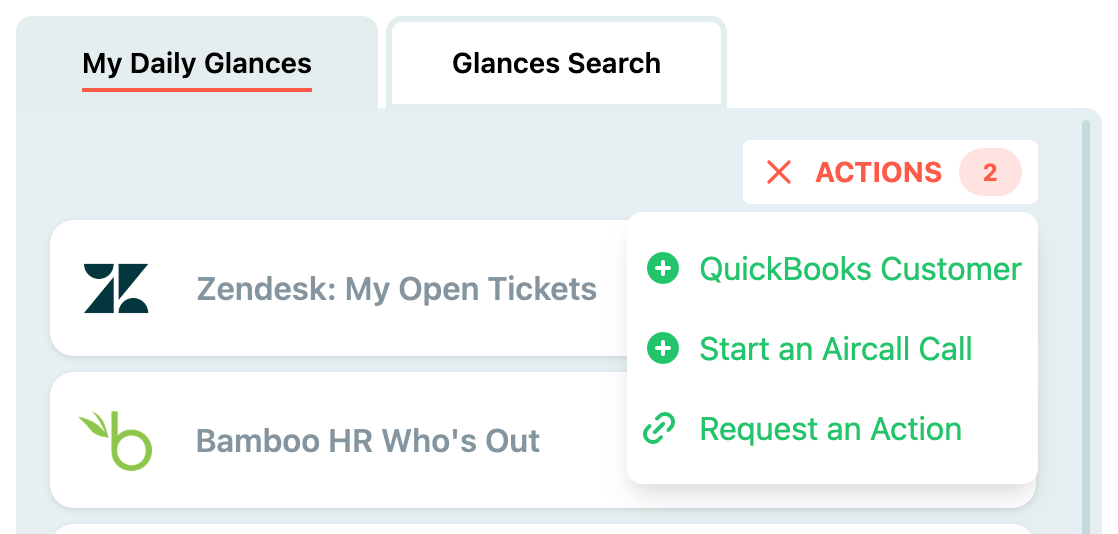Click the Bamboo HR Who's Out title text
The height and width of the screenshot is (534, 1118).
(368, 441)
